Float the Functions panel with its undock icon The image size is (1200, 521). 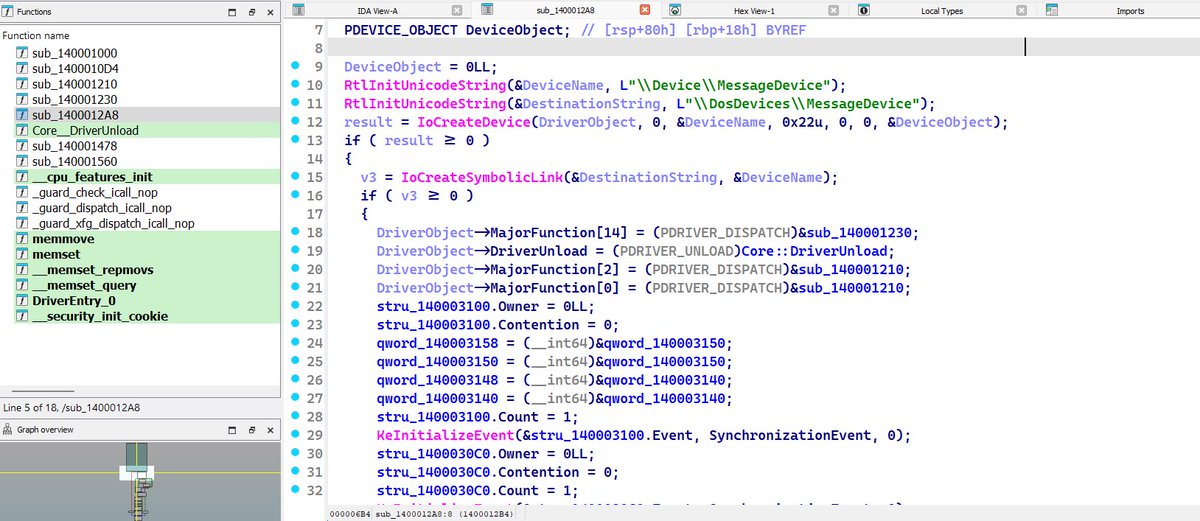click(x=252, y=12)
